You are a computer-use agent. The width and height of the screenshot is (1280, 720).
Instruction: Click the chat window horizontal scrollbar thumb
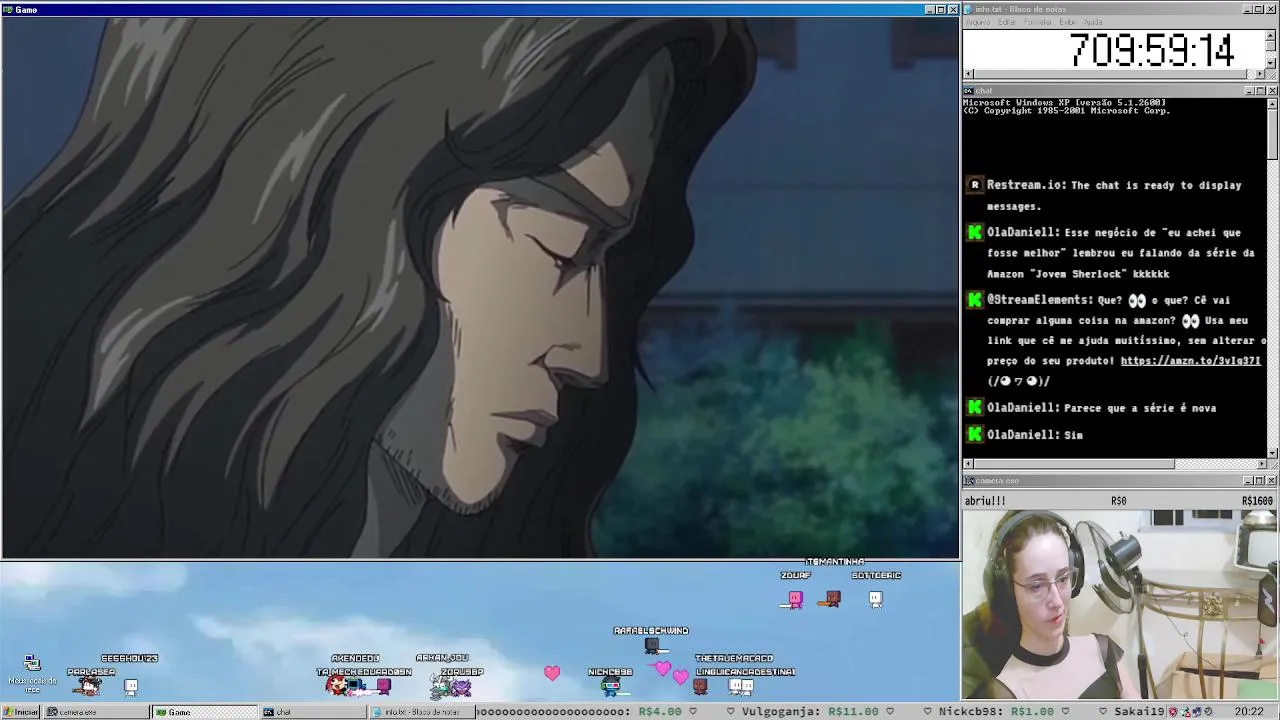pyautogui.click(x=1074, y=464)
